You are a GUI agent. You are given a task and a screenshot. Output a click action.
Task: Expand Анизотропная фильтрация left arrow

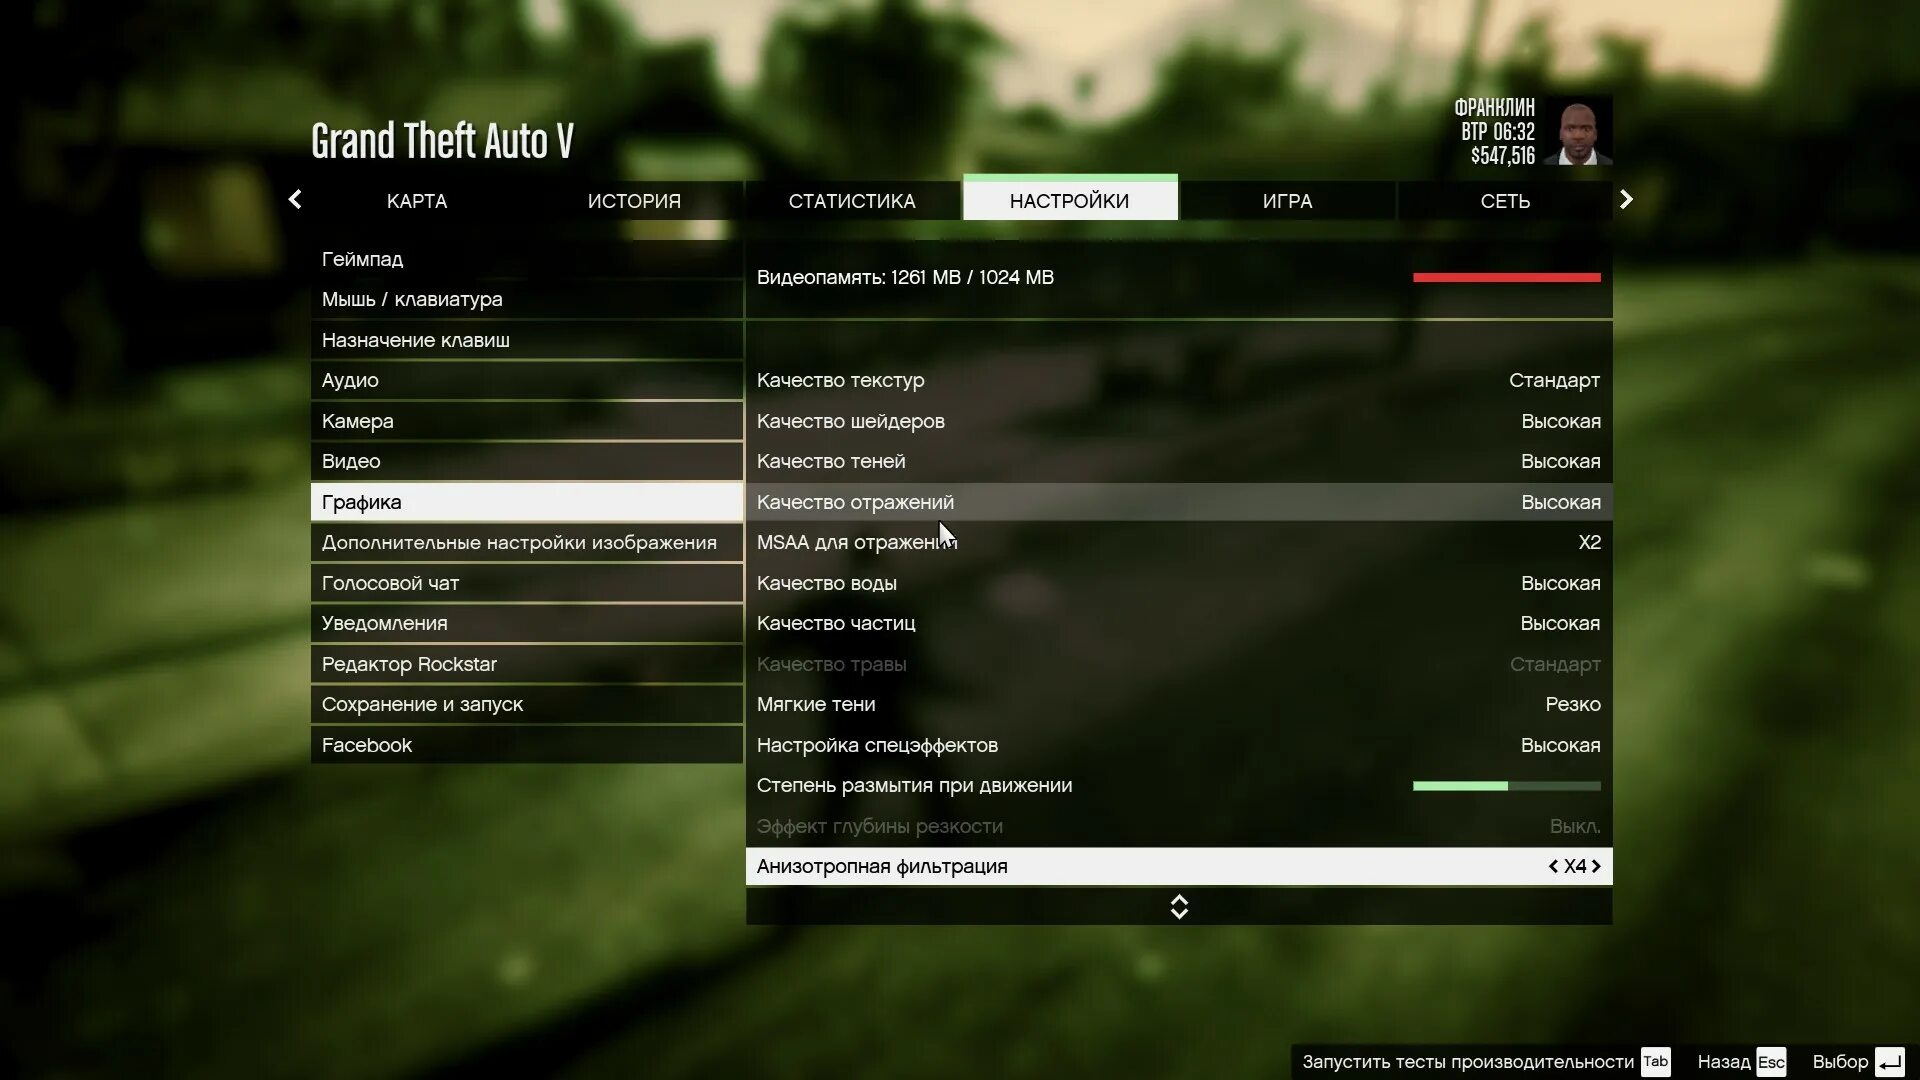pyautogui.click(x=1553, y=865)
